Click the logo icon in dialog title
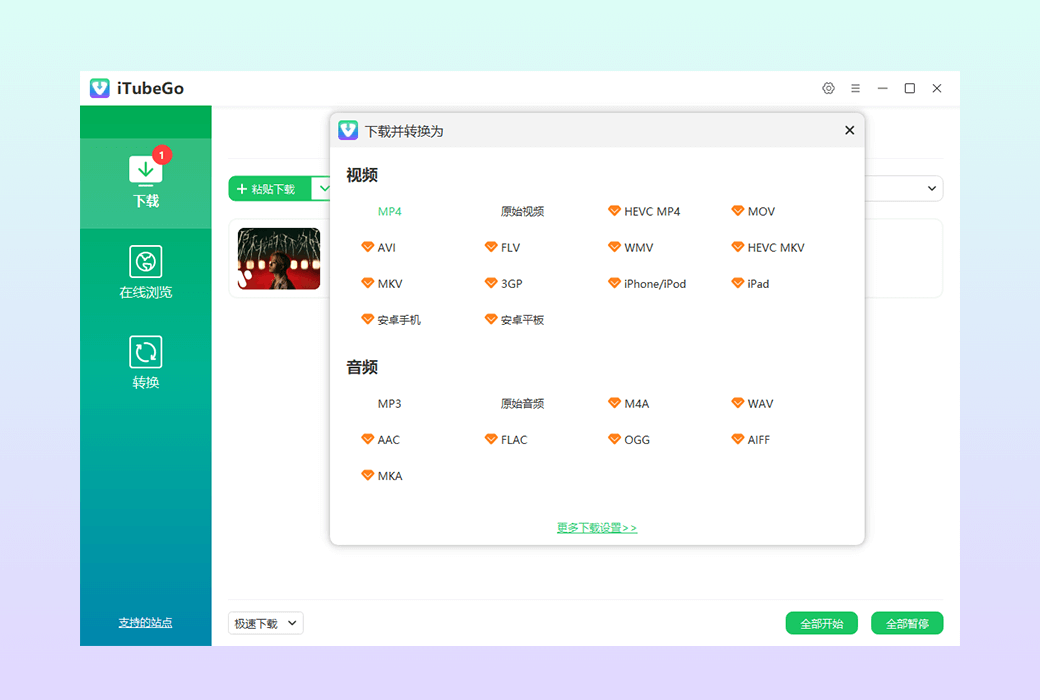 348,130
